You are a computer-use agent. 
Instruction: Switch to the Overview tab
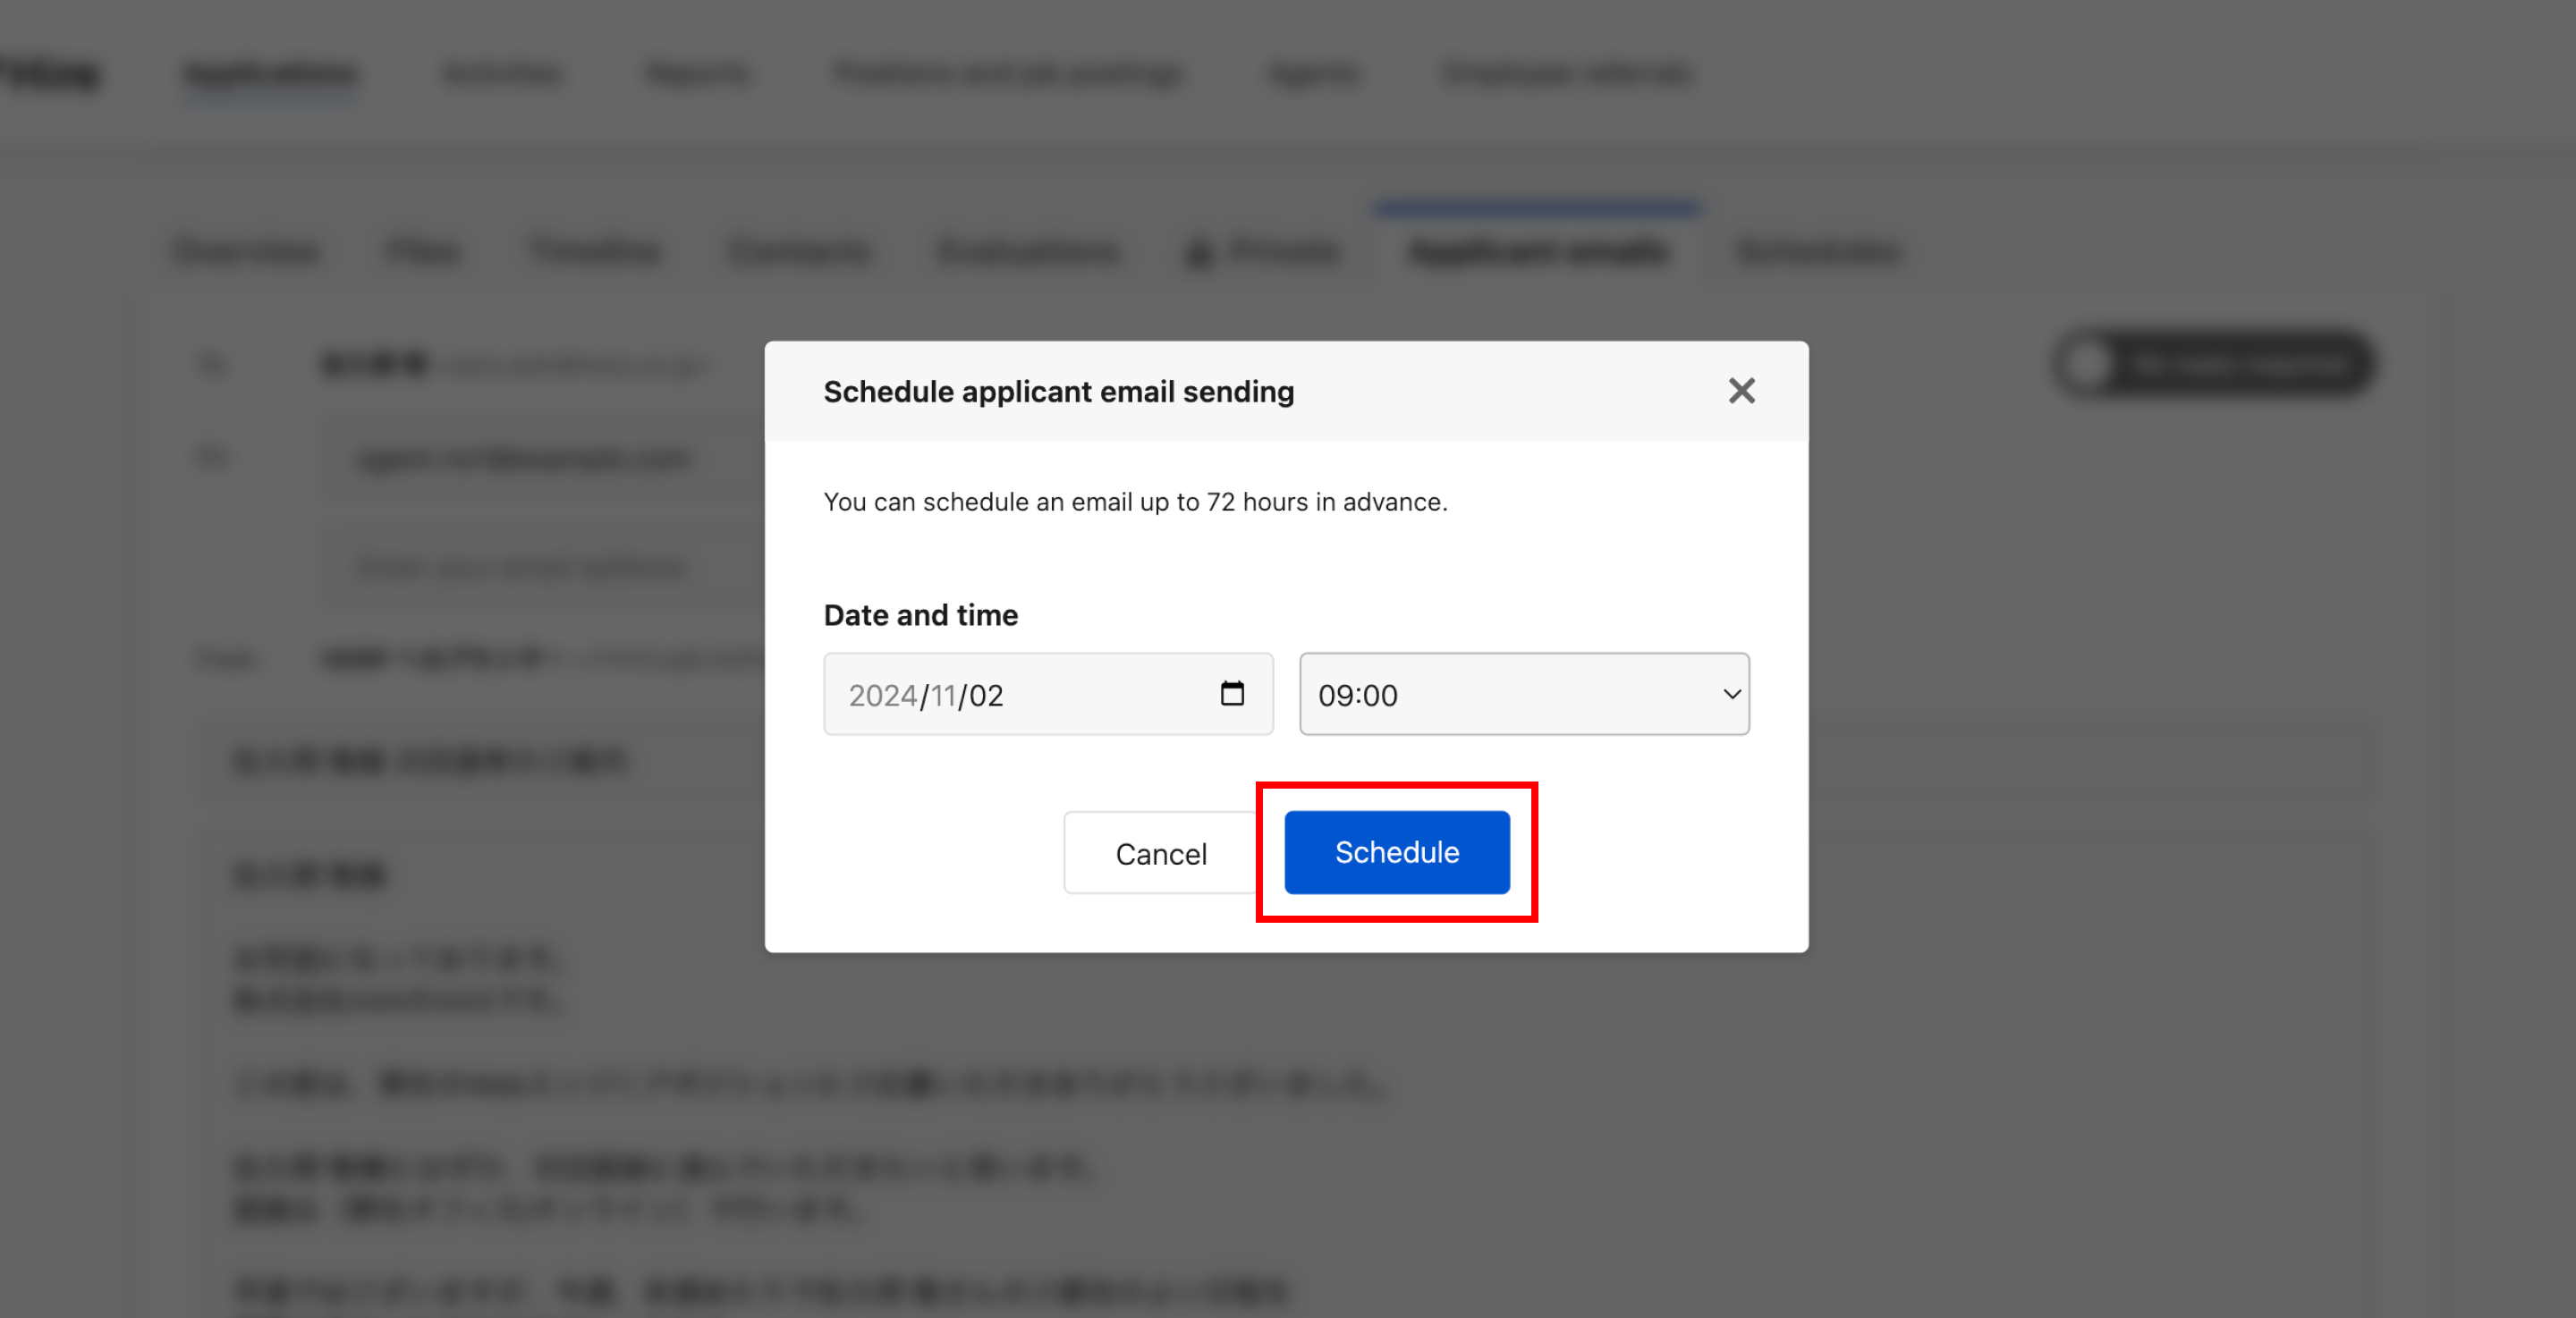(x=246, y=251)
